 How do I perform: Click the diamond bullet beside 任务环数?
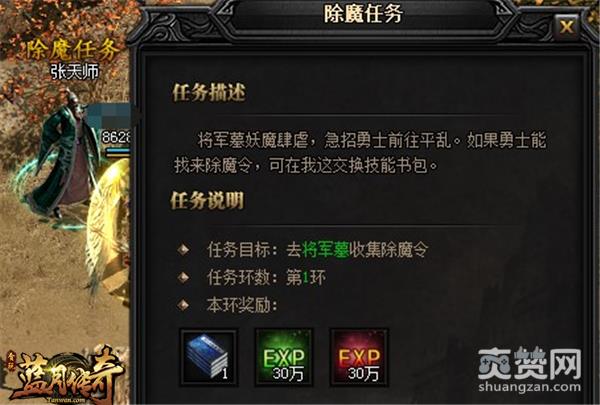183,277
